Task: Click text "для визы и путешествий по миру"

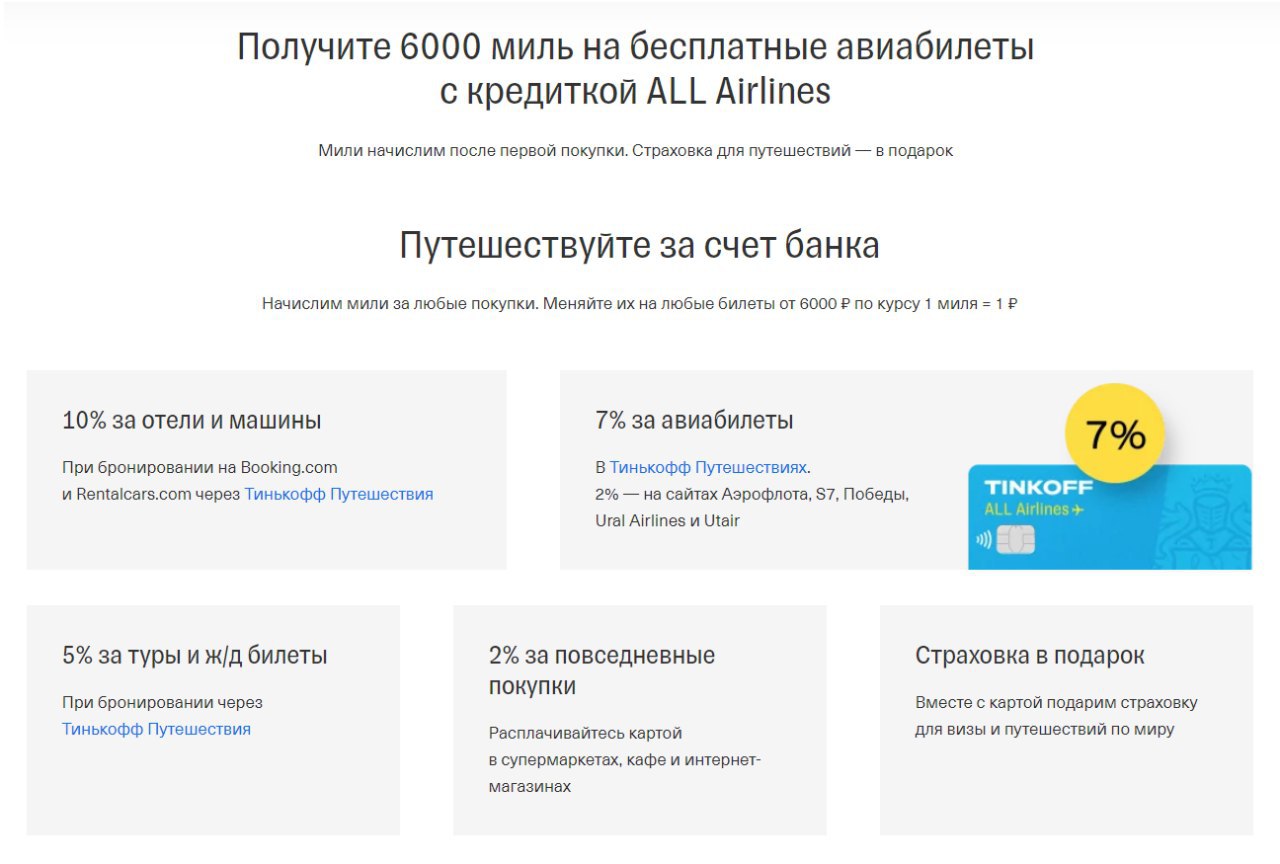Action: (1045, 730)
